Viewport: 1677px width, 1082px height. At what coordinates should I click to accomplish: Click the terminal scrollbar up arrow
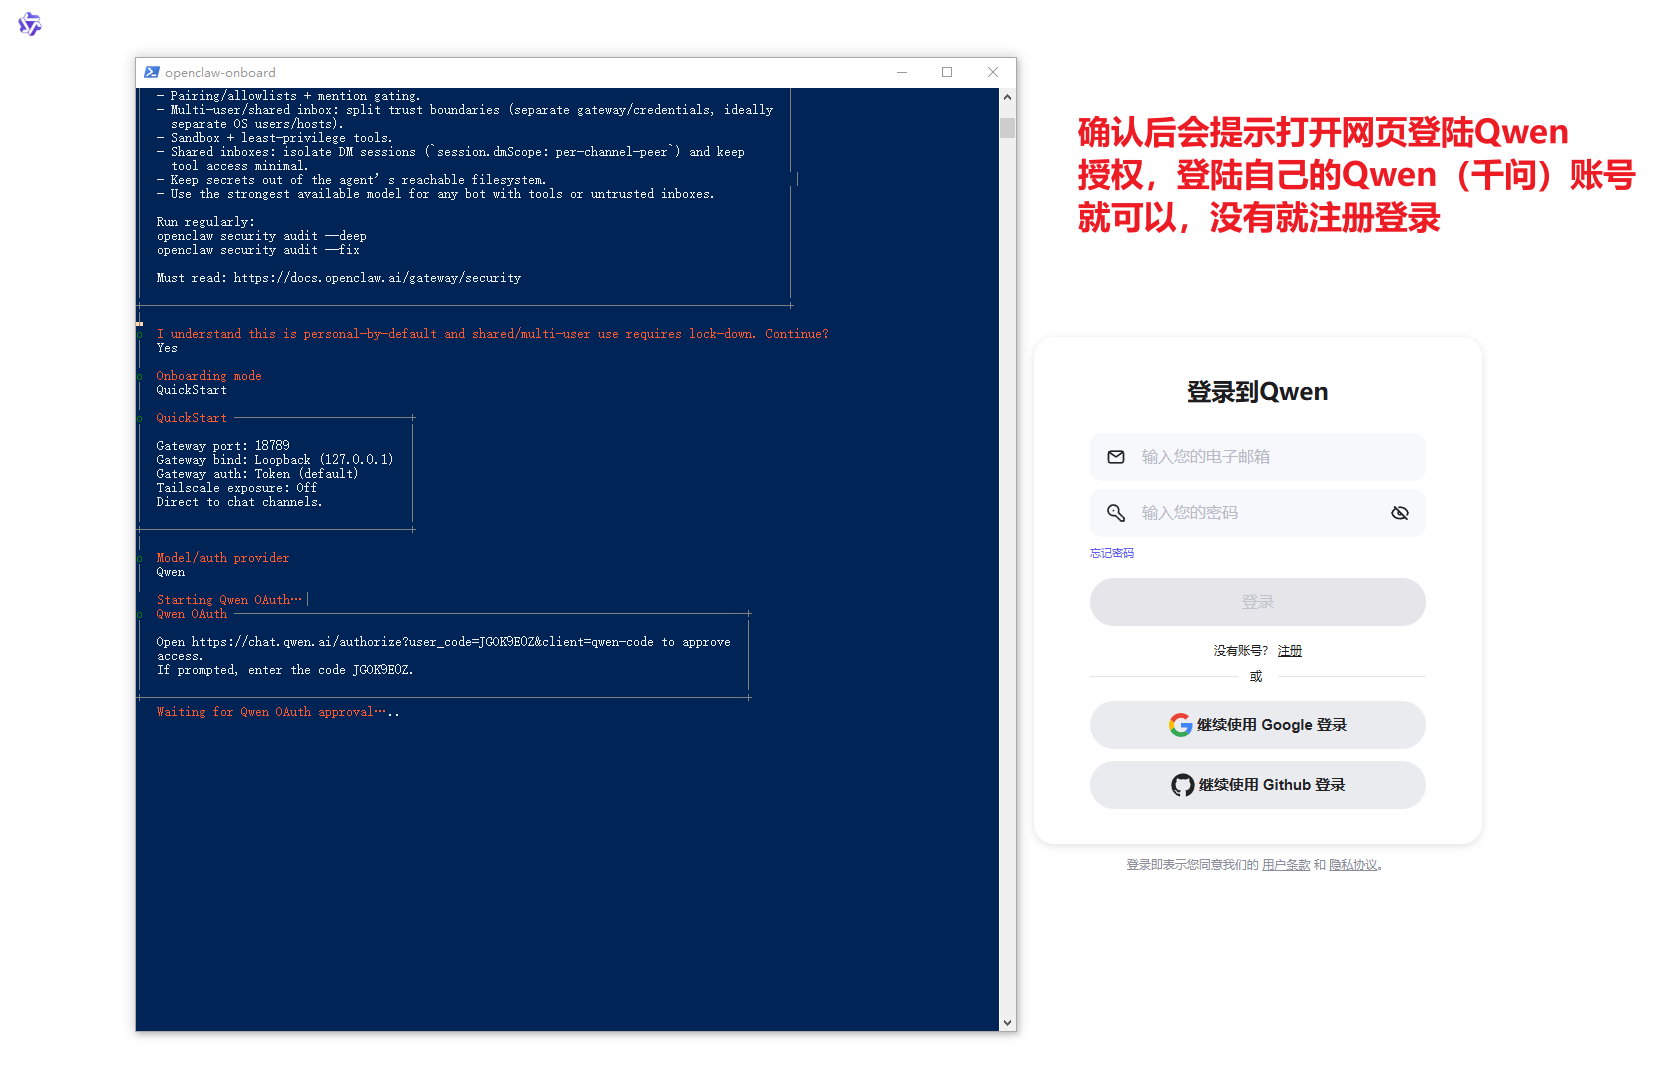1008,97
